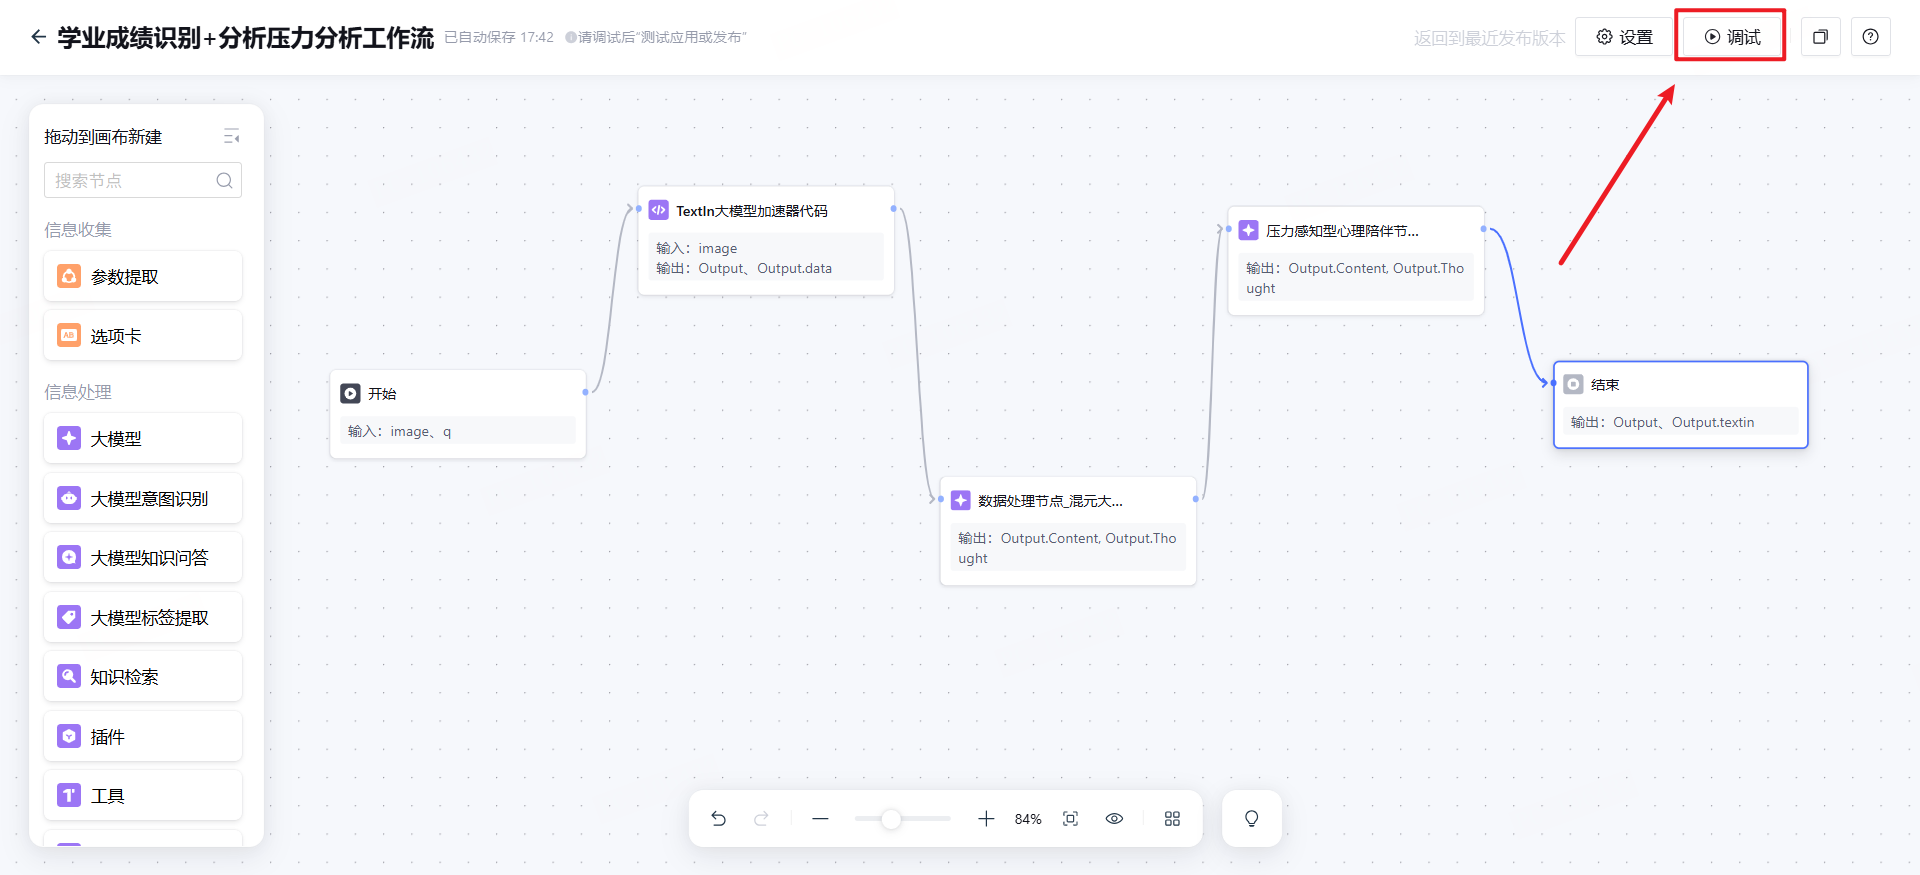Zoom in with the plus icon
Viewport: 1920px width, 875px height.
[x=986, y=819]
